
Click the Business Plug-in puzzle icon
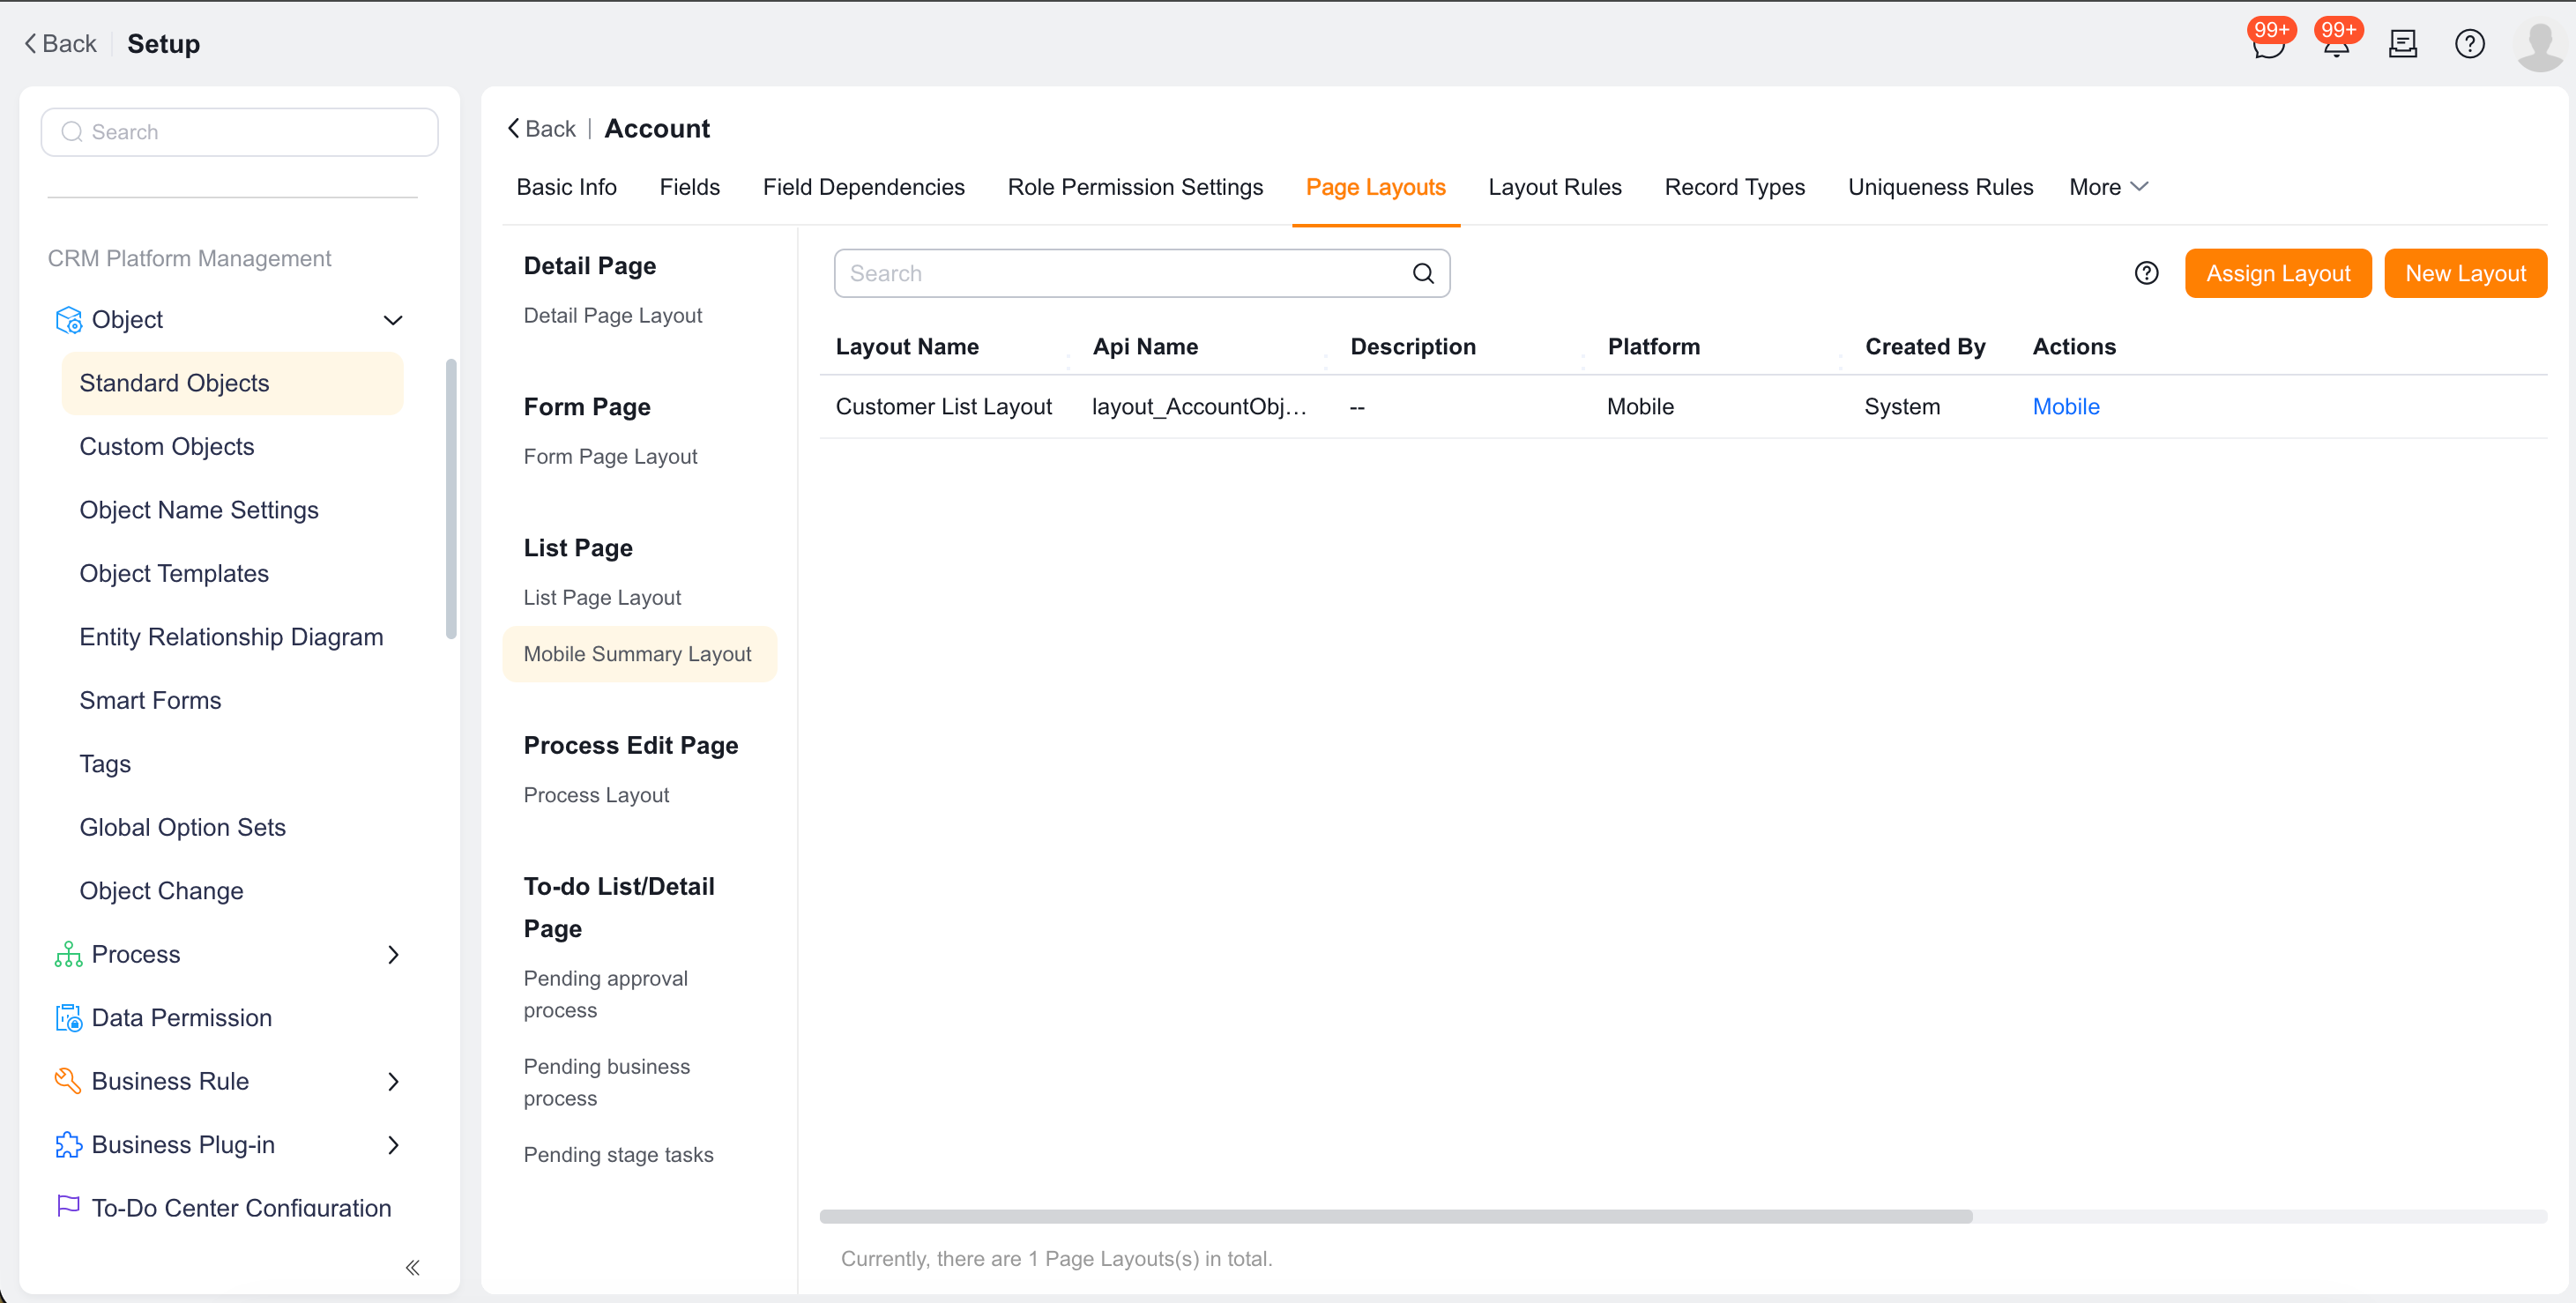click(68, 1145)
